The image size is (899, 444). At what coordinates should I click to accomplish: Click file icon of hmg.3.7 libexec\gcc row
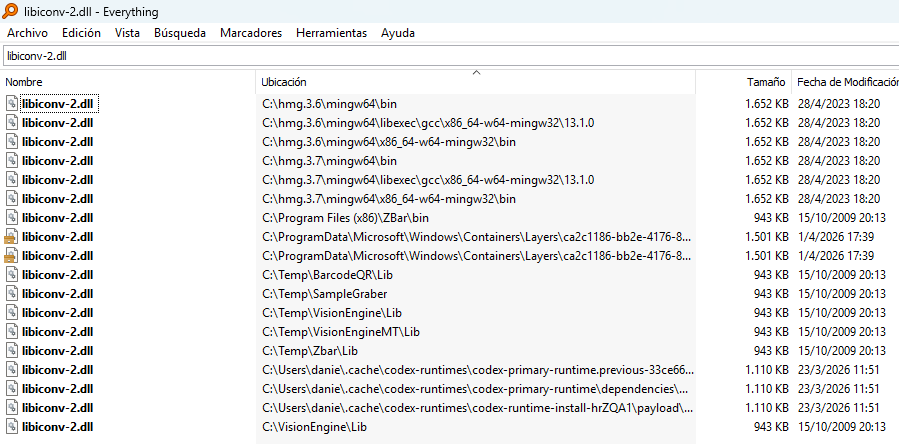point(12,180)
